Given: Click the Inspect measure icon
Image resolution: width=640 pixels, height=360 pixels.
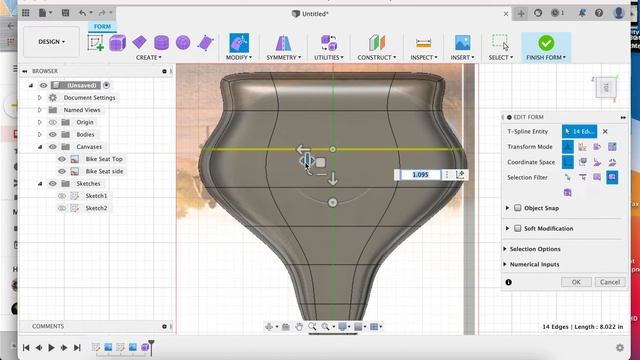Looking at the screenshot, I should (x=423, y=43).
